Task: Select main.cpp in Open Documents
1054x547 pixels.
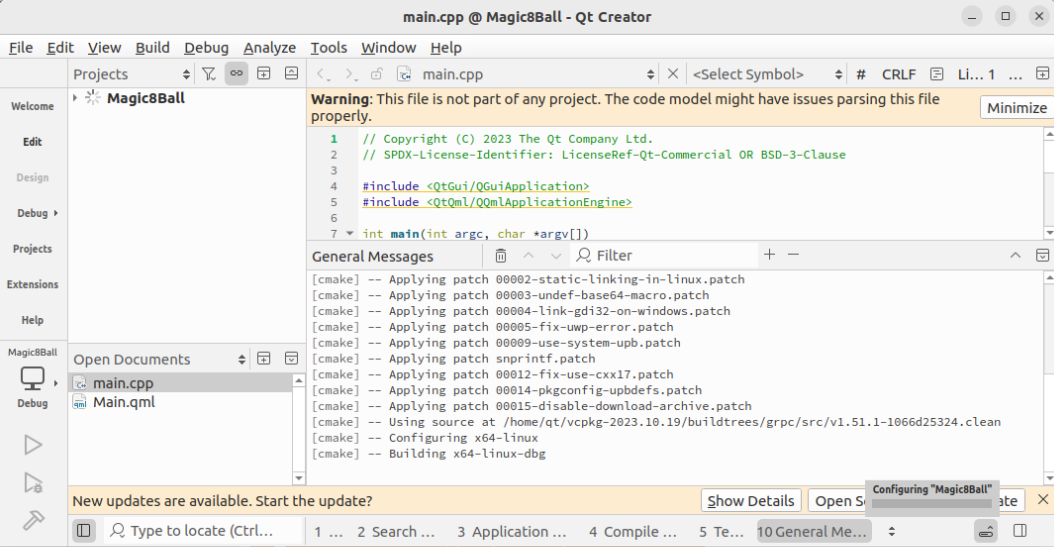Action: click(180, 383)
